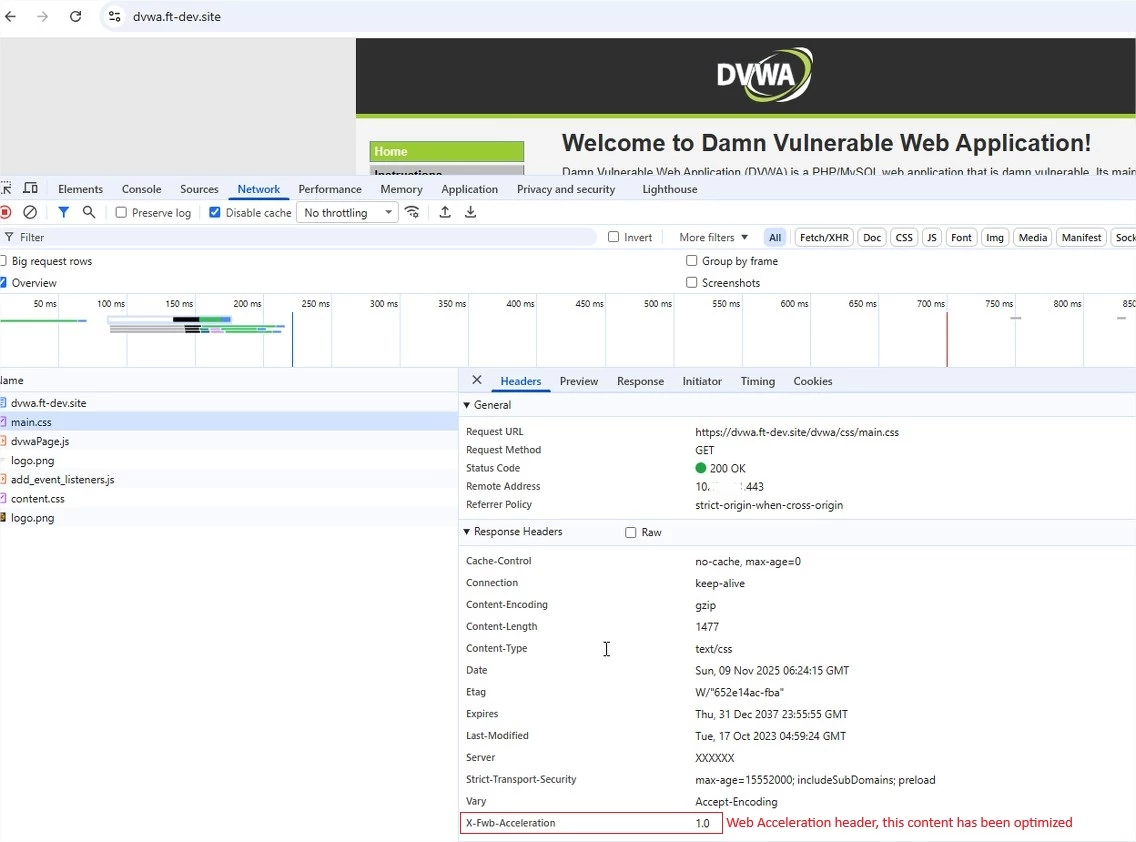The image size is (1136, 842).
Task: Collapse the General section
Action: point(467,405)
